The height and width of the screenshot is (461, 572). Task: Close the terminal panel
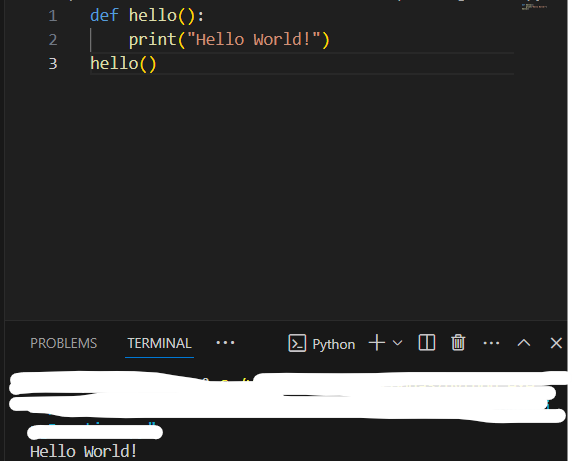(556, 343)
